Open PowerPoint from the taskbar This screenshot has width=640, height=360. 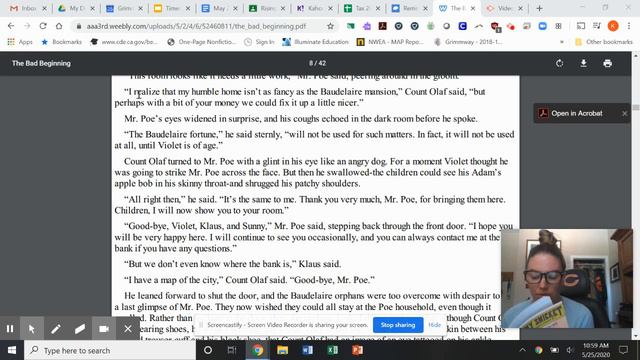click(x=357, y=350)
